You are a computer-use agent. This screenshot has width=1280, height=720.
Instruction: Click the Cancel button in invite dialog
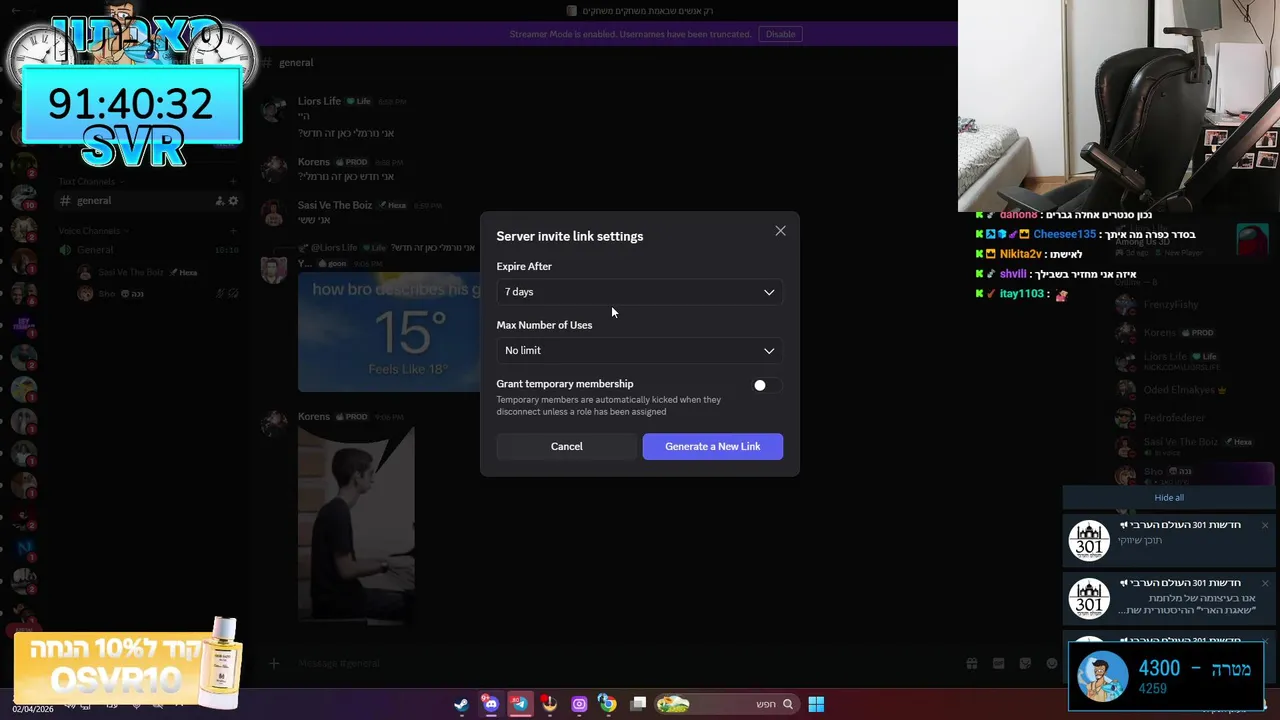[x=566, y=446]
